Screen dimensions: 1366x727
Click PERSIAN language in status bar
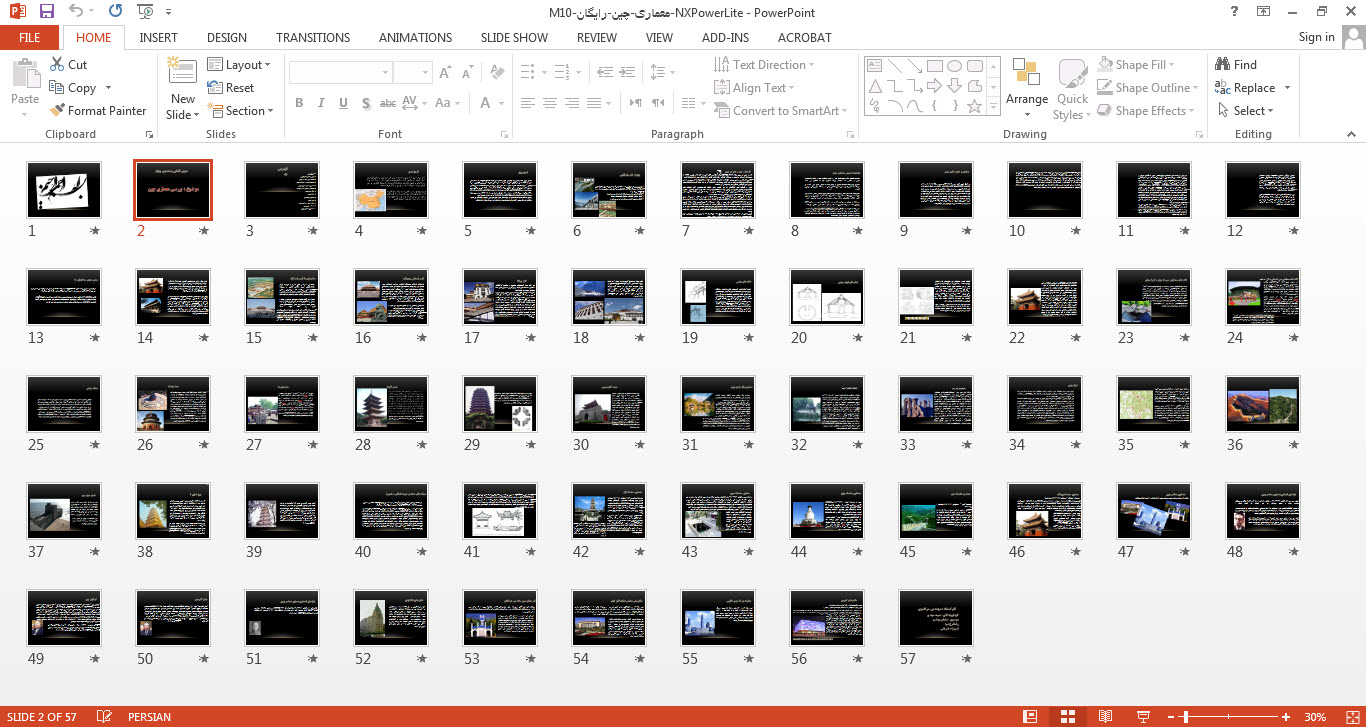(x=149, y=717)
